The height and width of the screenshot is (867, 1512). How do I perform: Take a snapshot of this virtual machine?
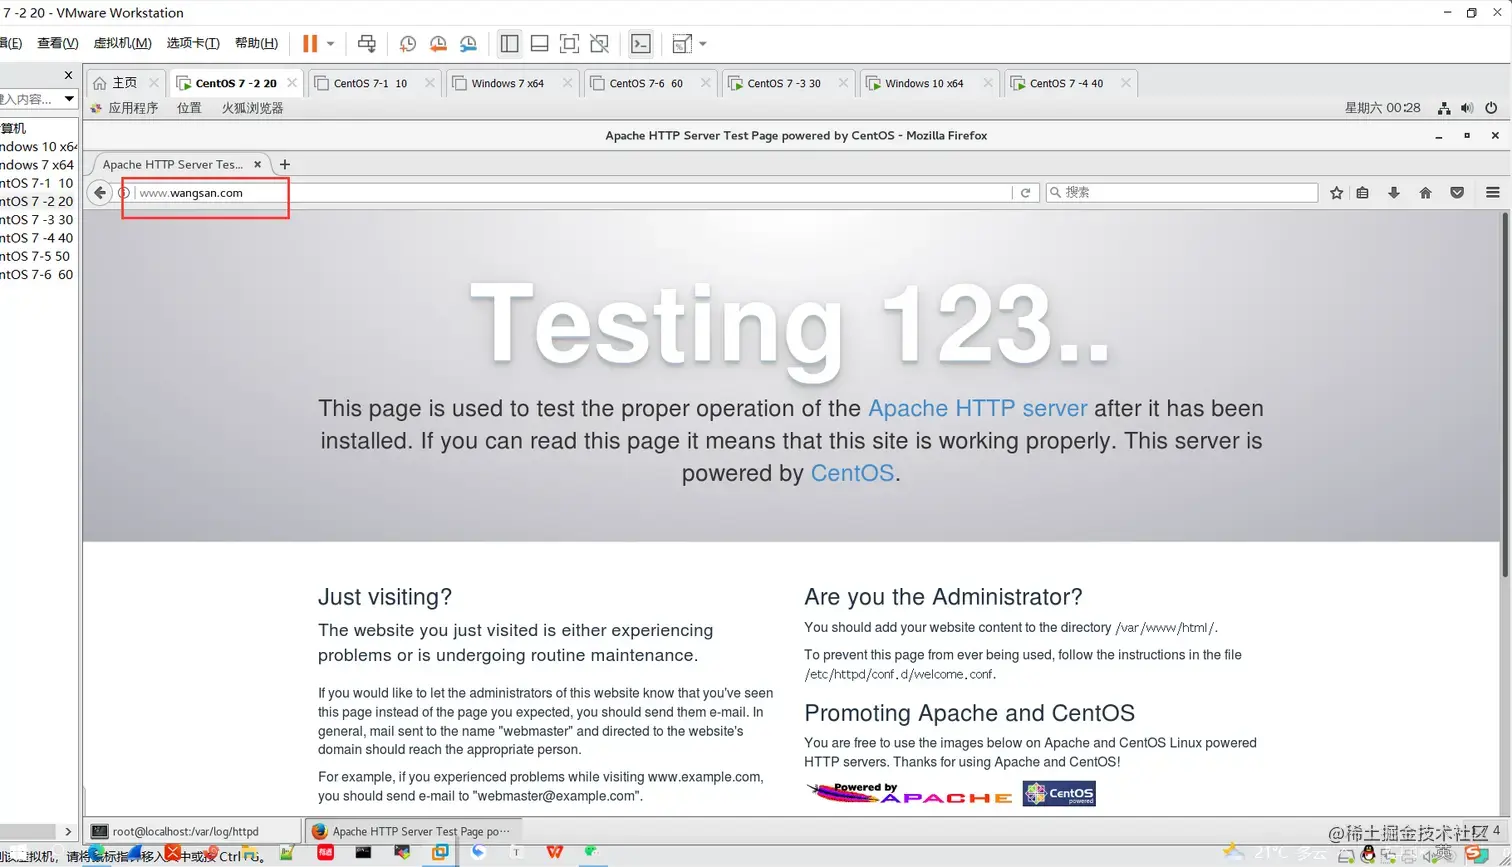point(408,43)
